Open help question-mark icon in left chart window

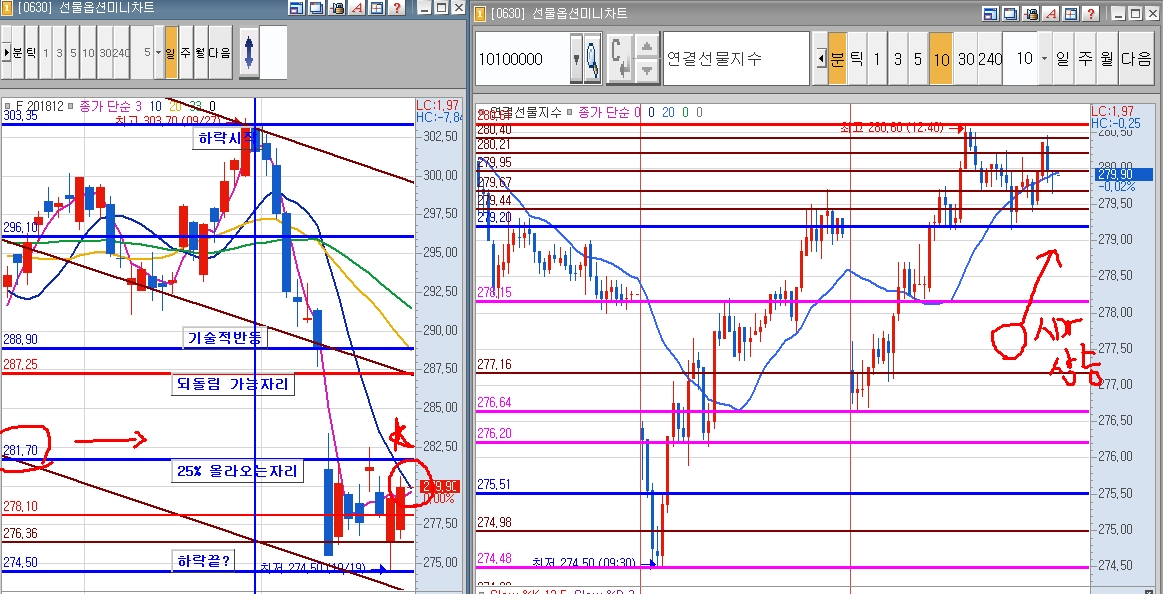[397, 8]
